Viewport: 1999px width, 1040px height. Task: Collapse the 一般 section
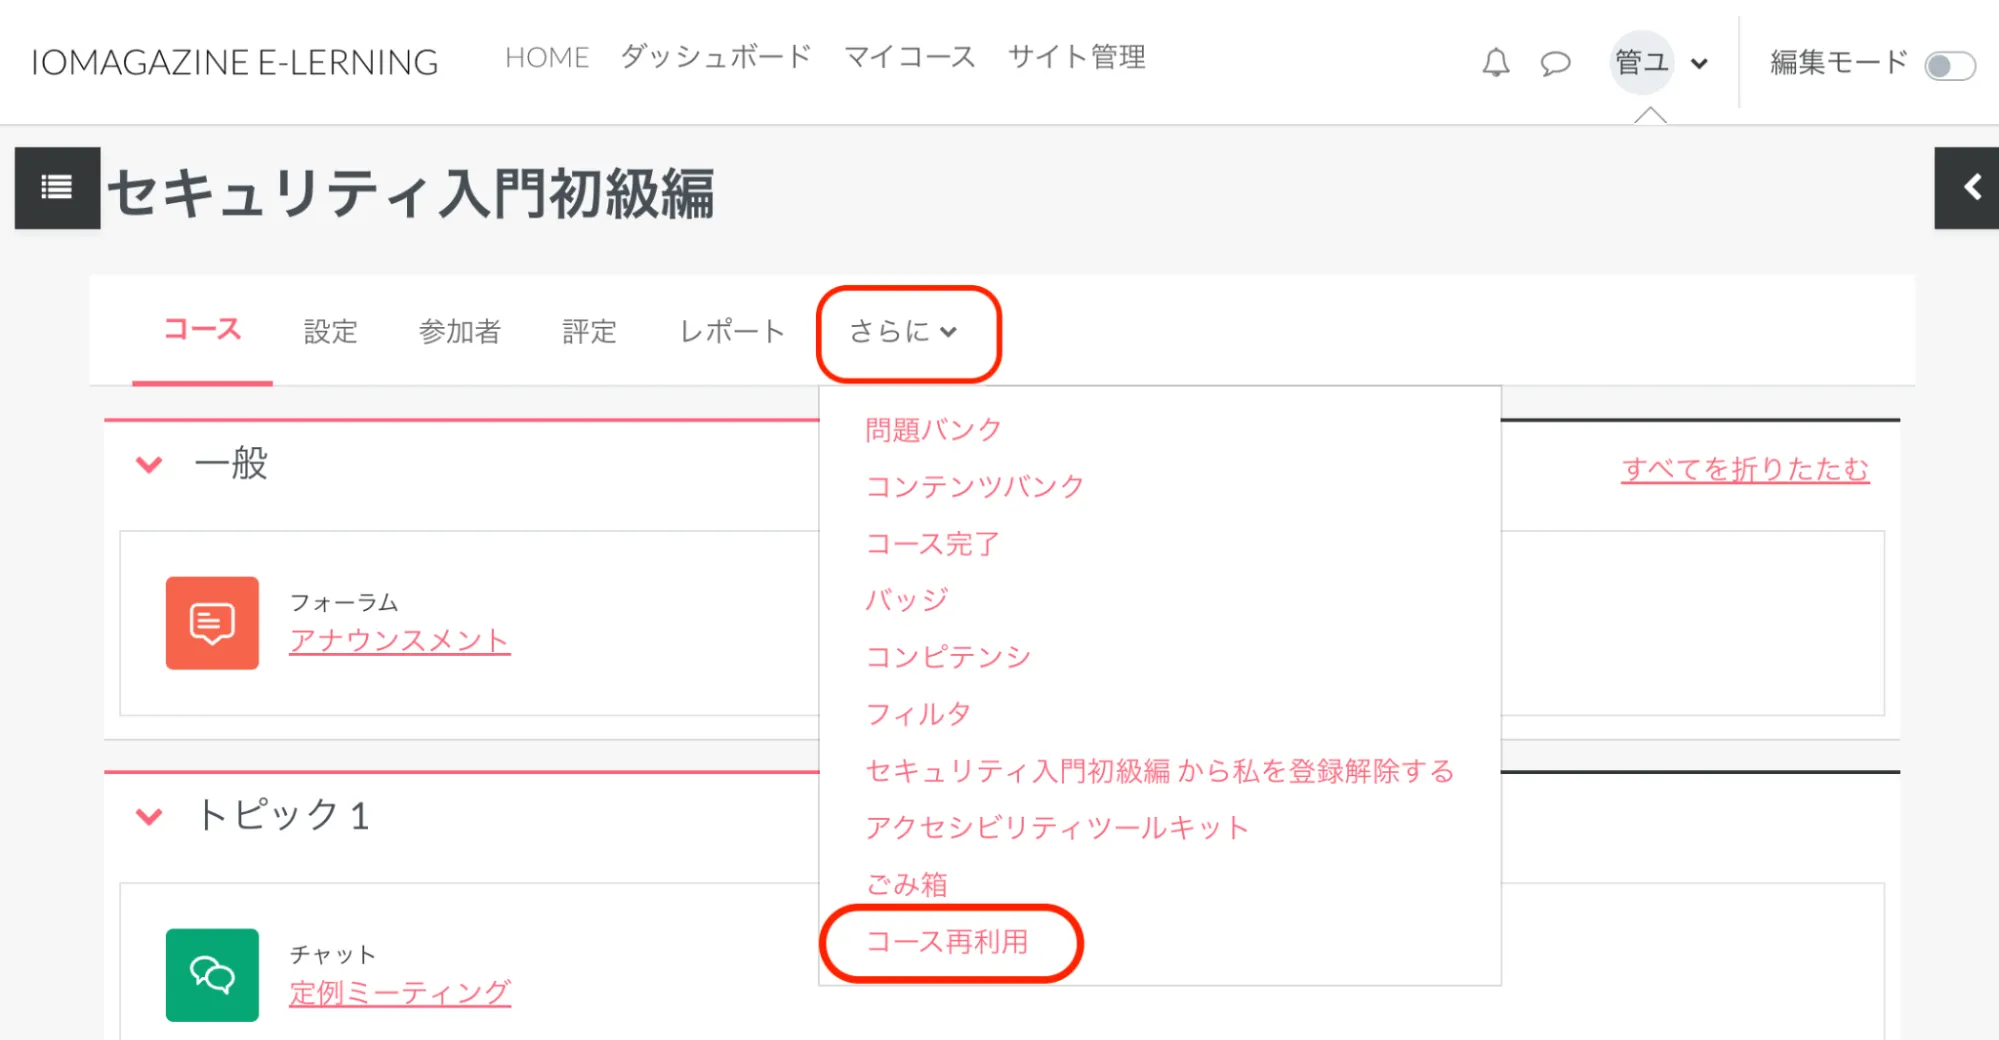coord(150,465)
